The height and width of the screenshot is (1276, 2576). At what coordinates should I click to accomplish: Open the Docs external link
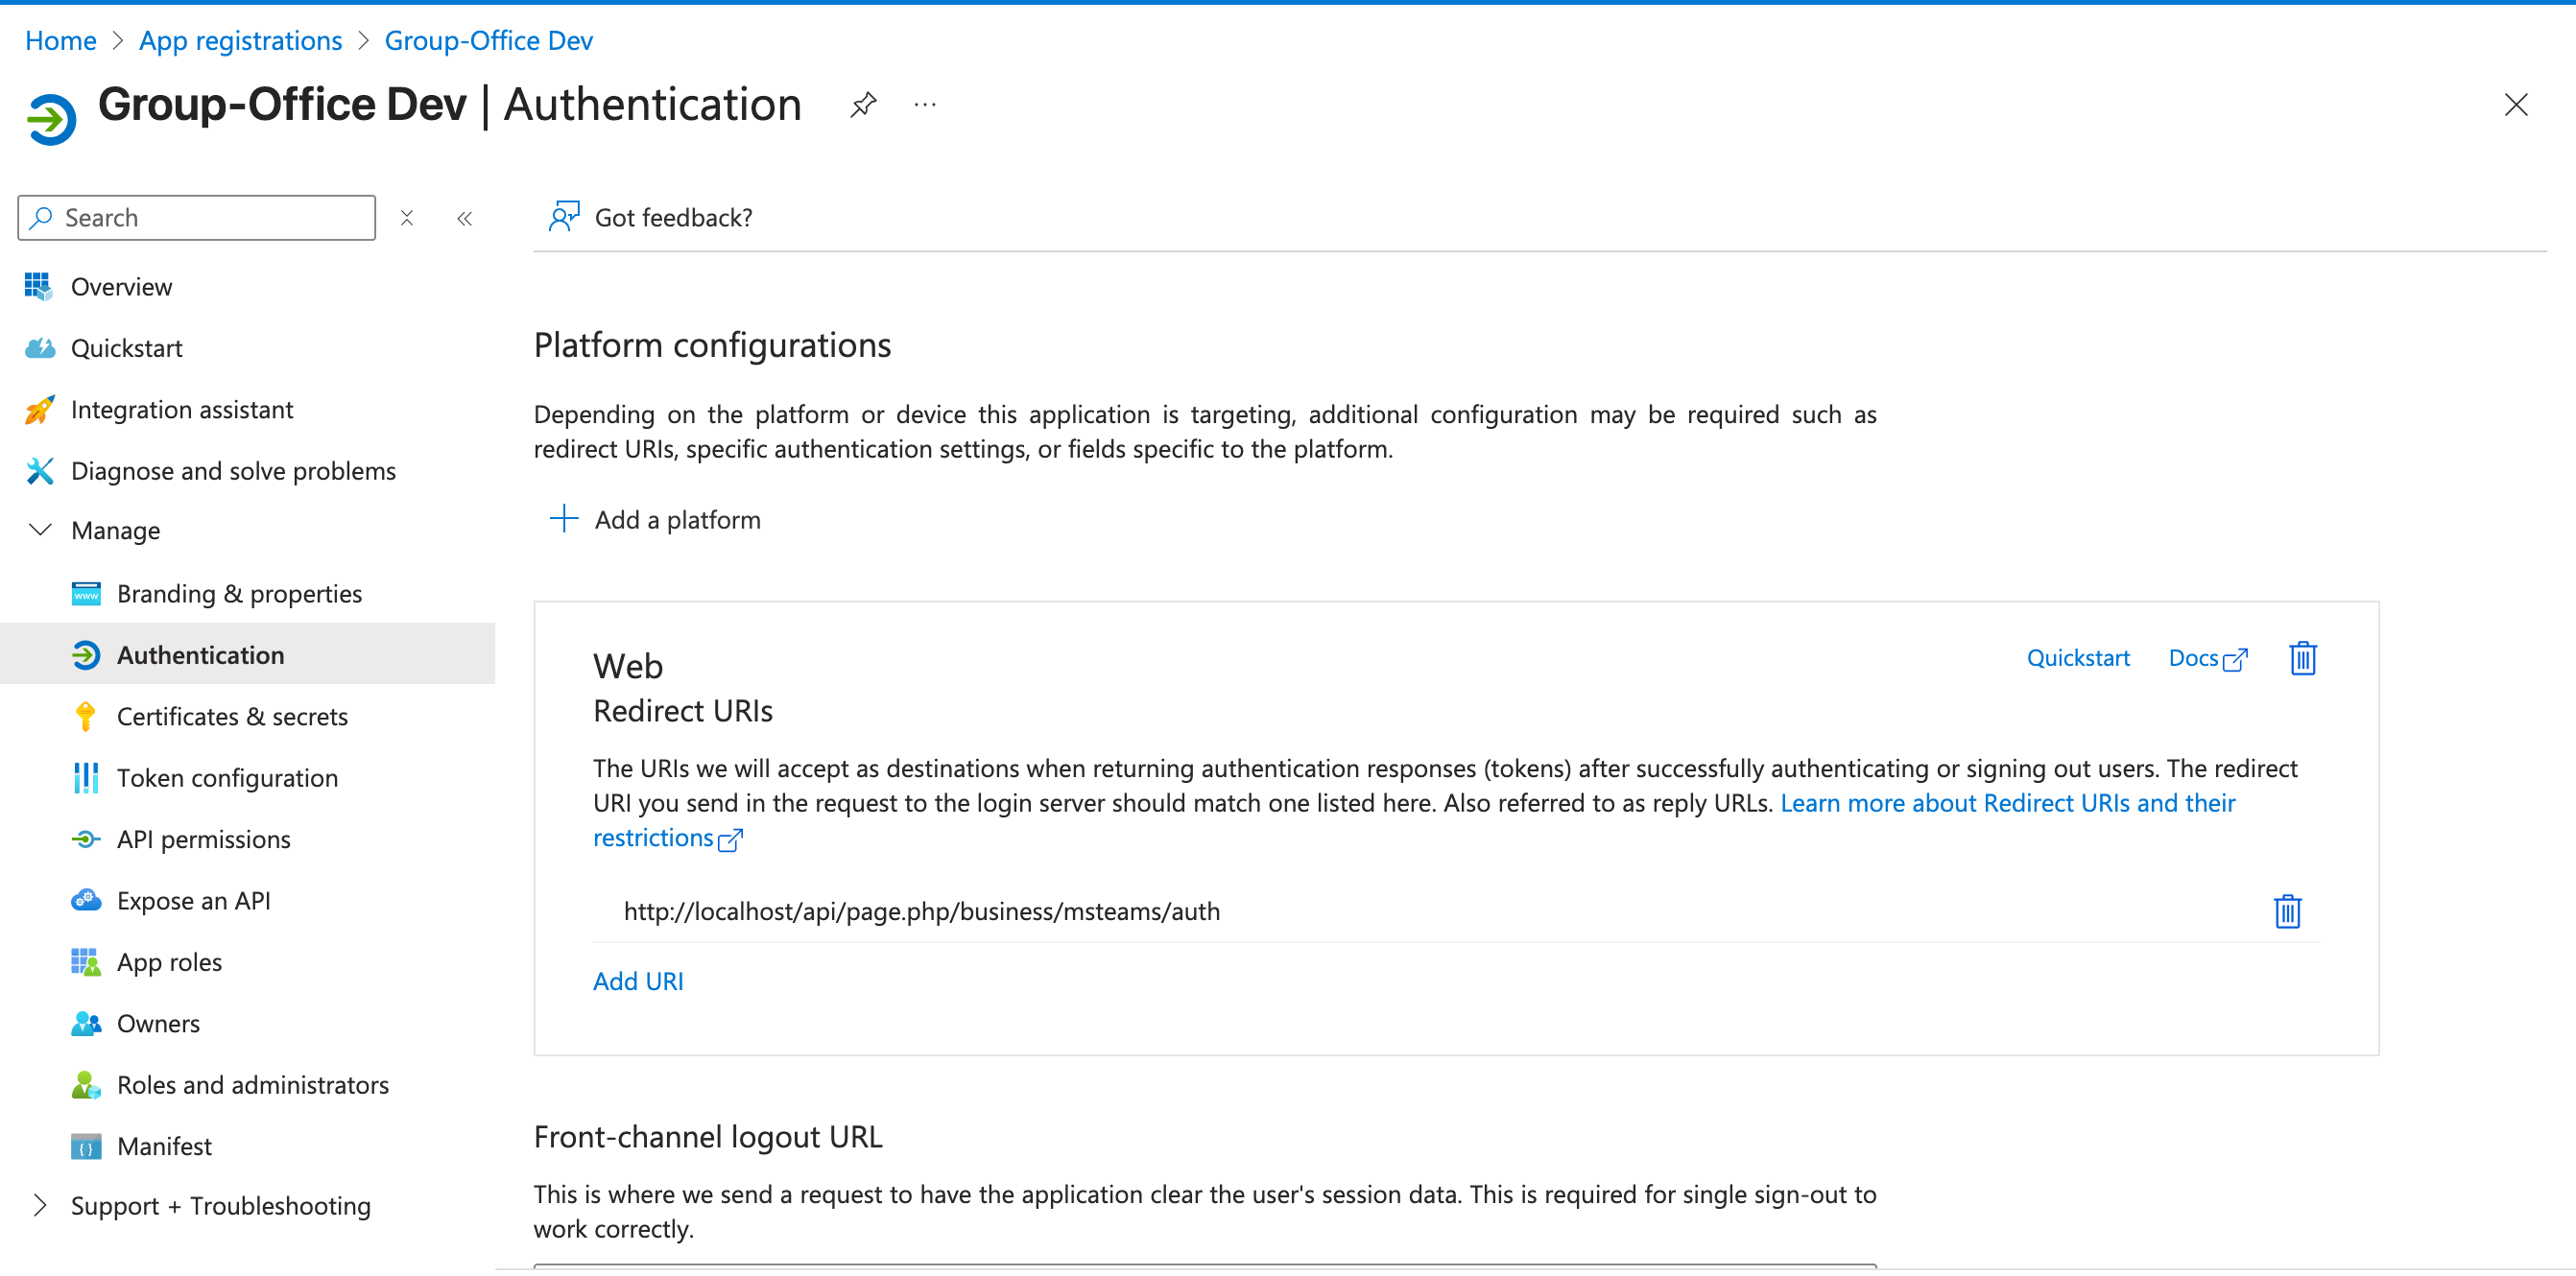click(2207, 658)
